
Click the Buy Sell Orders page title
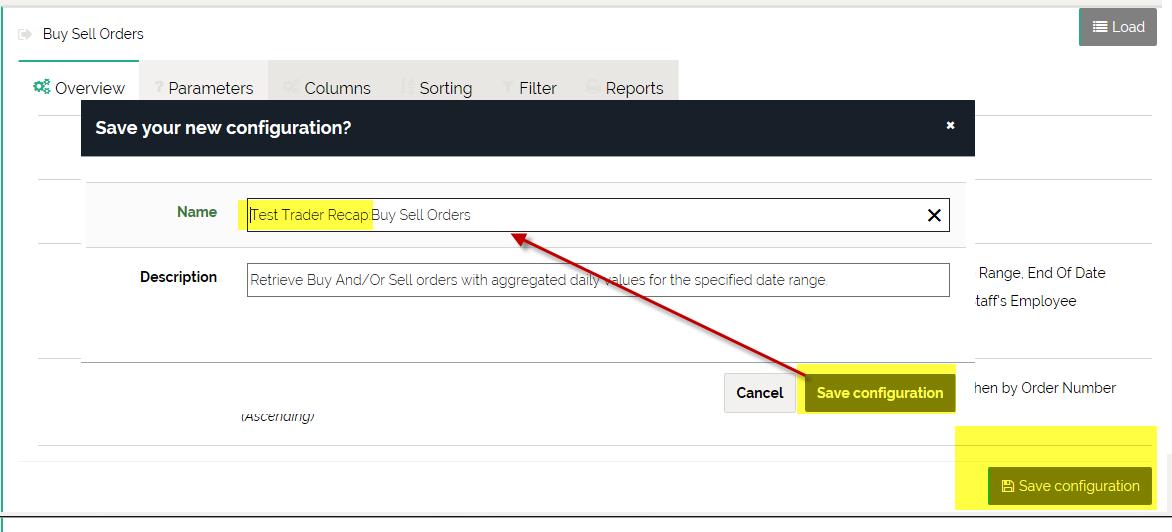(93, 34)
